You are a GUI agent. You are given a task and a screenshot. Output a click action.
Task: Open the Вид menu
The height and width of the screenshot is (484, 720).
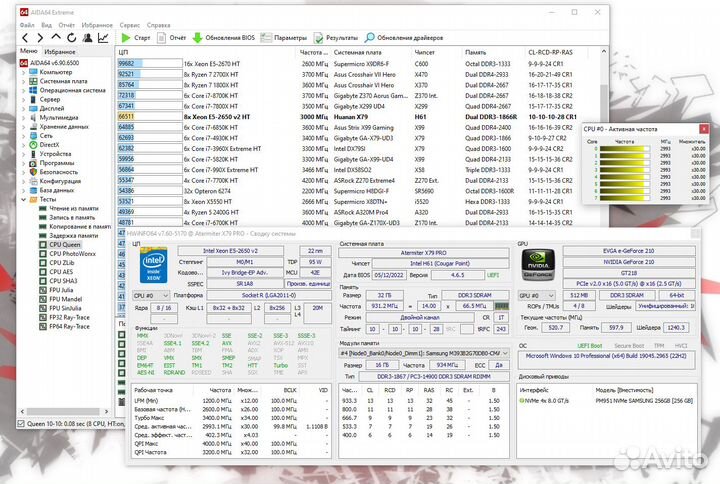(x=46, y=25)
